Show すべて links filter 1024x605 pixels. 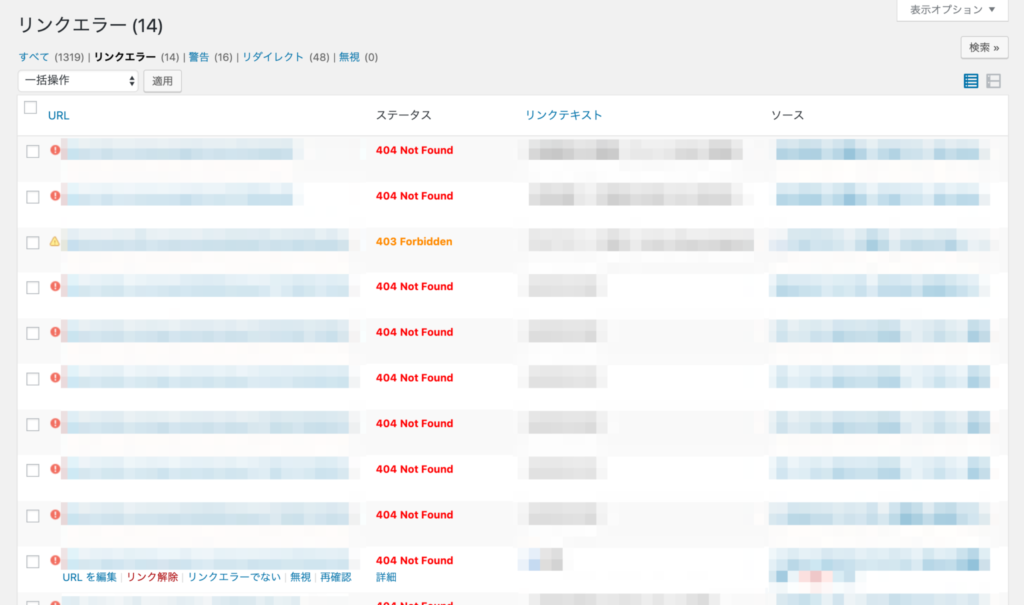34,57
